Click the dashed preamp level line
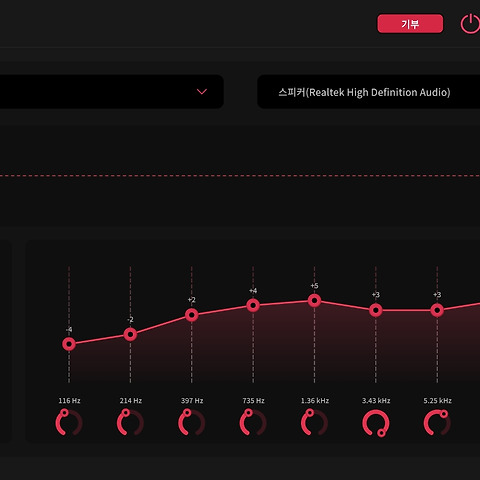Image resolution: width=480 pixels, height=480 pixels. coord(240,176)
